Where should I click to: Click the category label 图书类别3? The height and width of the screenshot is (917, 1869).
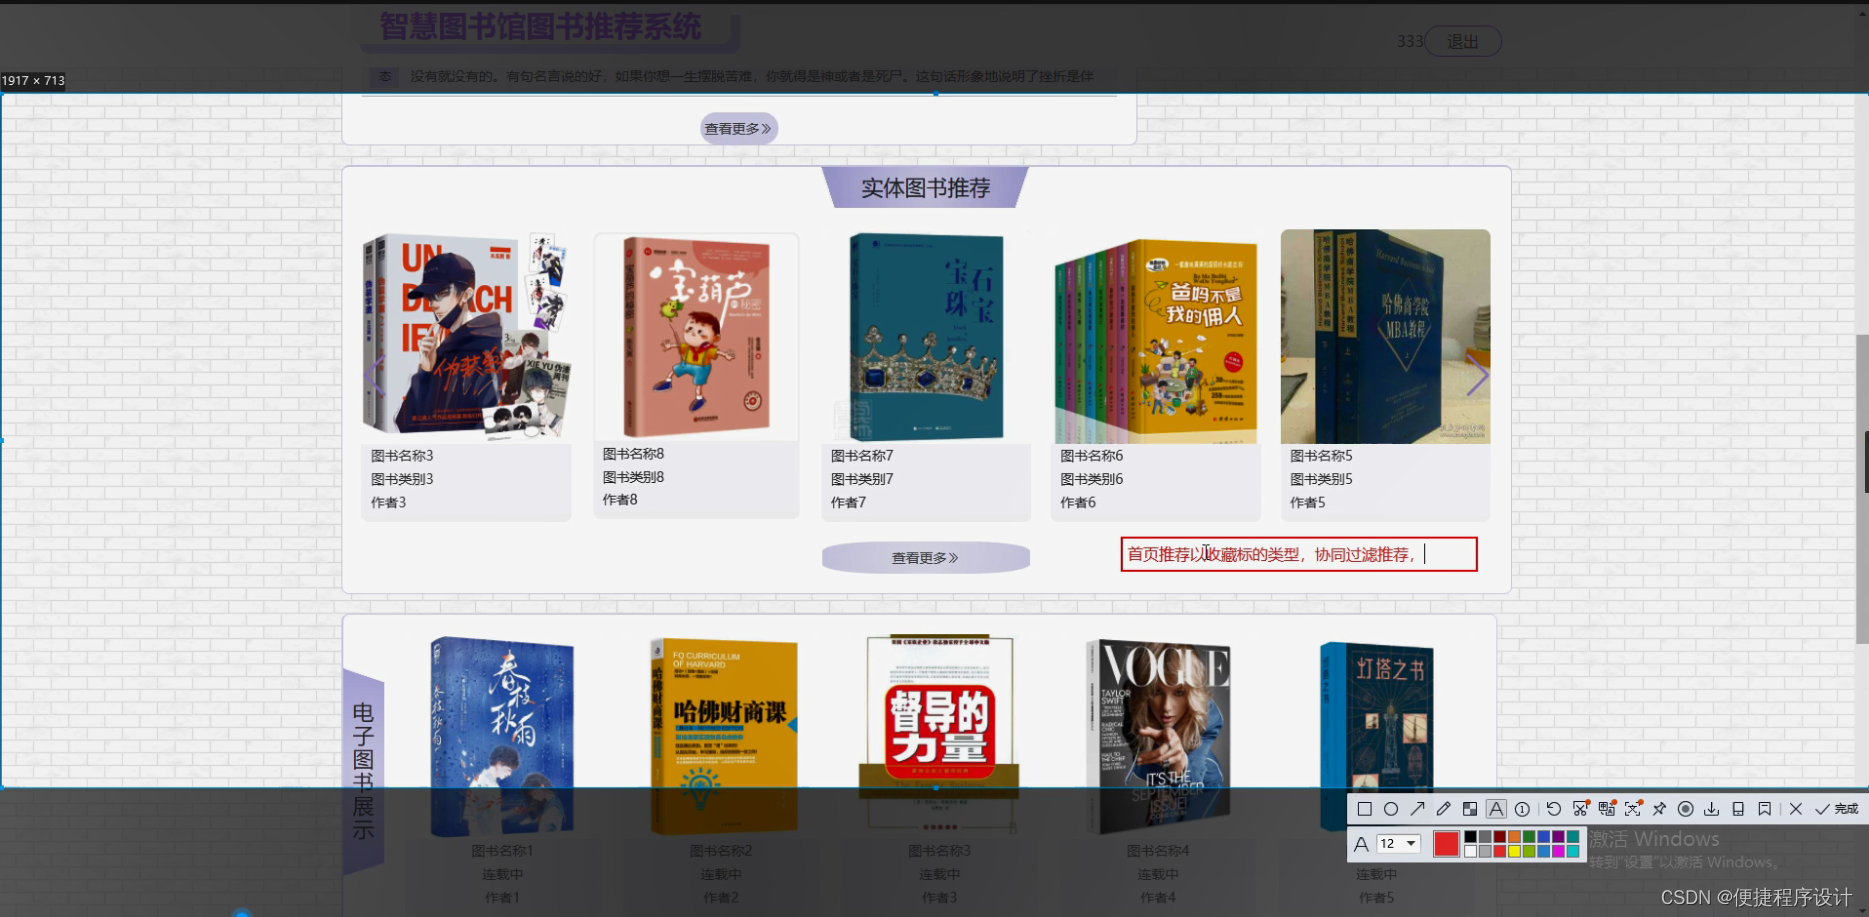[402, 479]
